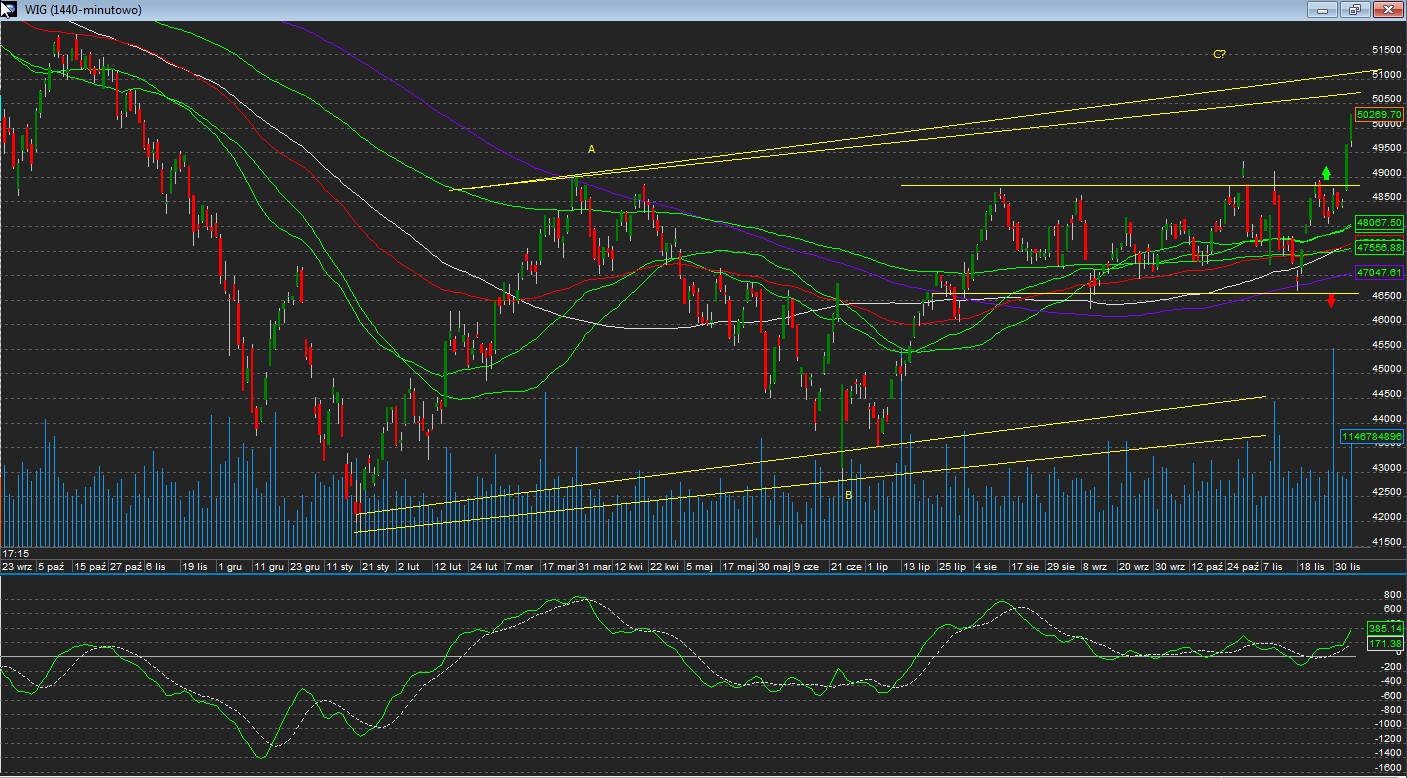
Task: Select the 'C?' wave annotation label
Action: click(1219, 54)
